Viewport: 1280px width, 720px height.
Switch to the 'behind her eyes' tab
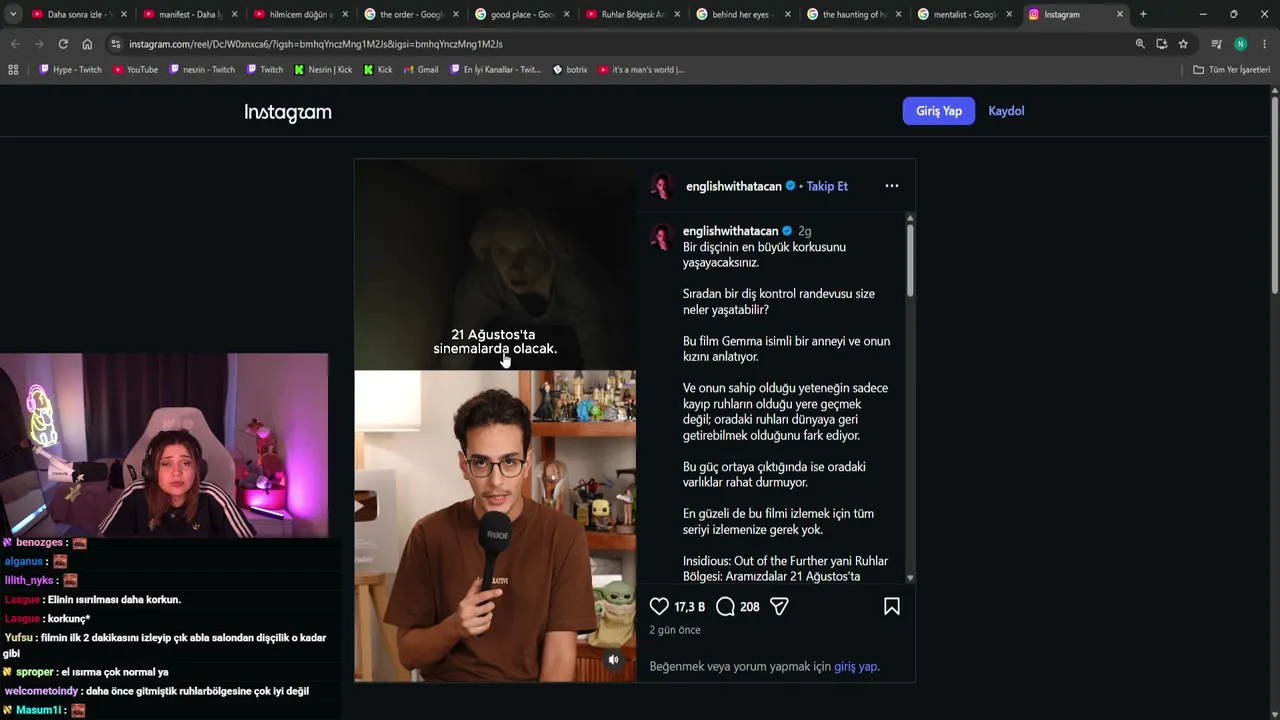coord(741,14)
